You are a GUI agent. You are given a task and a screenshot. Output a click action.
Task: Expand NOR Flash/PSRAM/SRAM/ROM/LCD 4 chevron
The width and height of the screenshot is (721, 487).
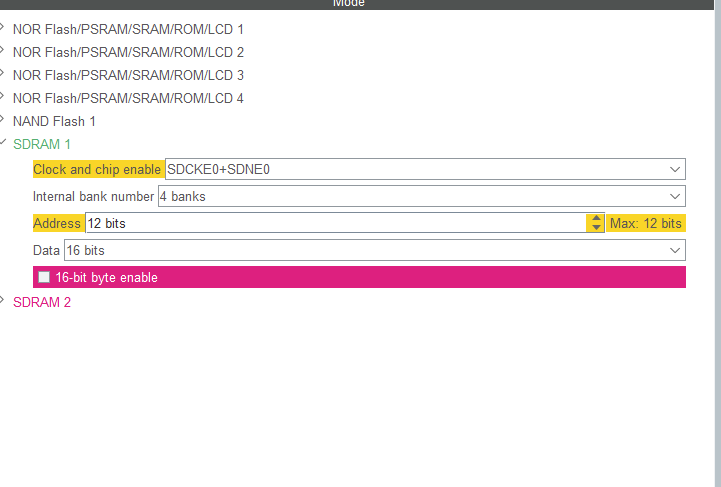pos(2,96)
